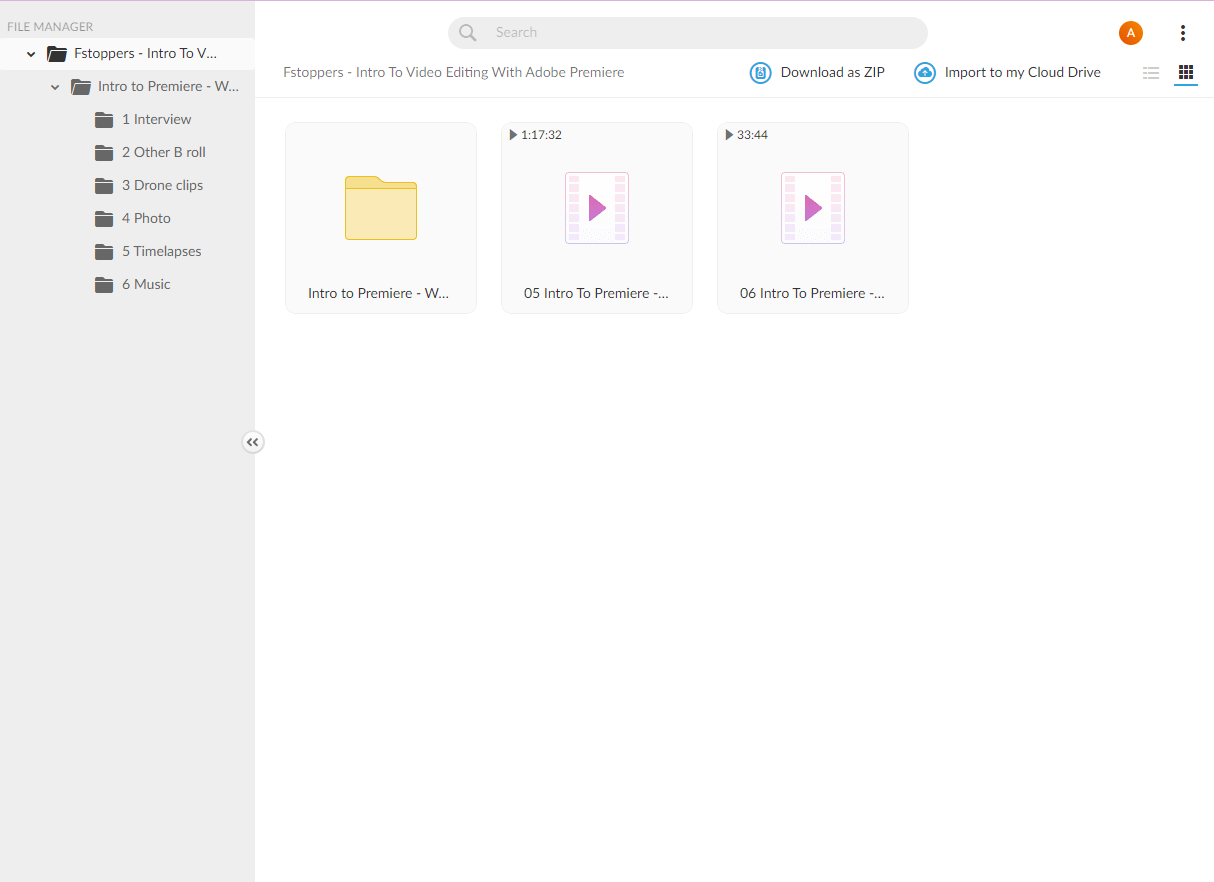Open the 4 Photo folder
The height and width of the screenshot is (882, 1214).
pos(146,218)
